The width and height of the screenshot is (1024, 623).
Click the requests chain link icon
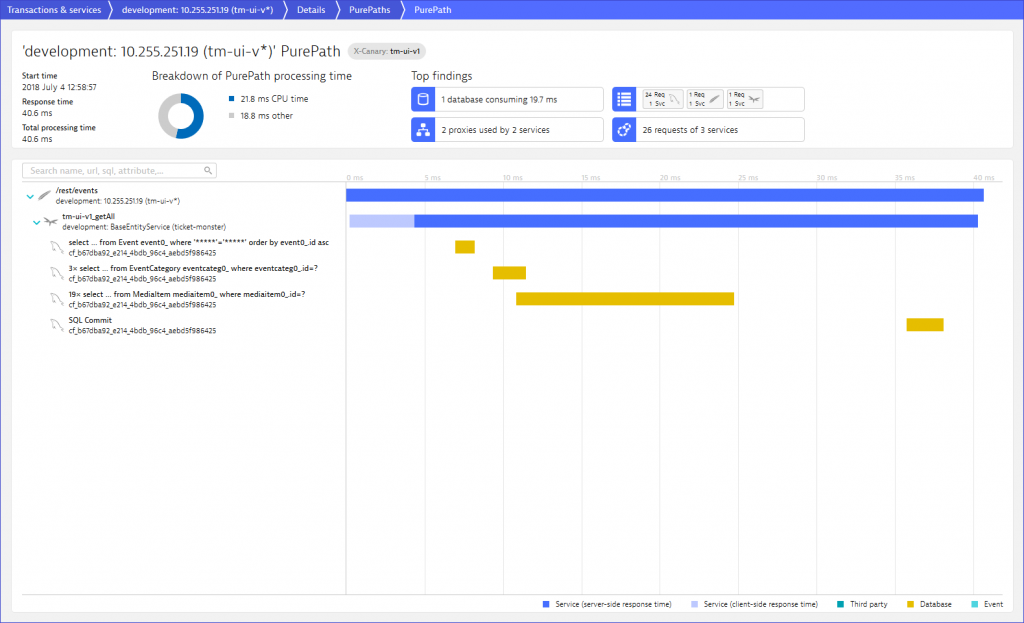pos(625,130)
